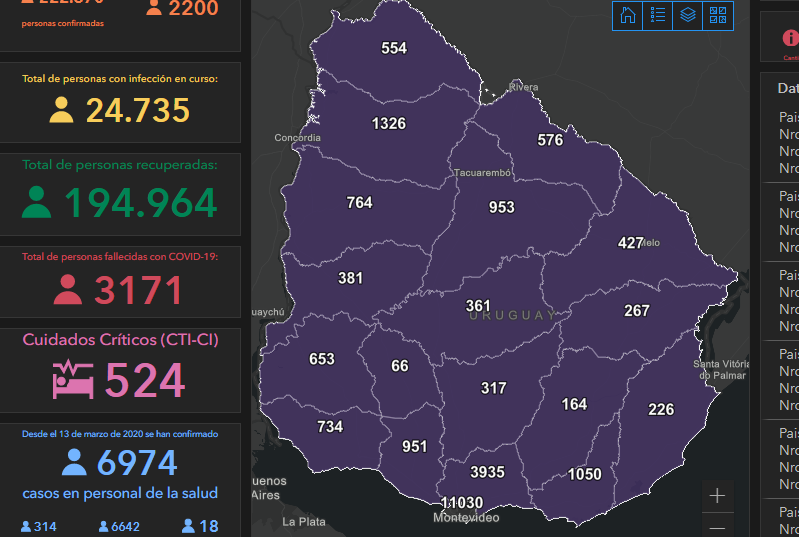799x537 pixels.
Task: Click the 1050 department on the map
Action: pos(584,474)
